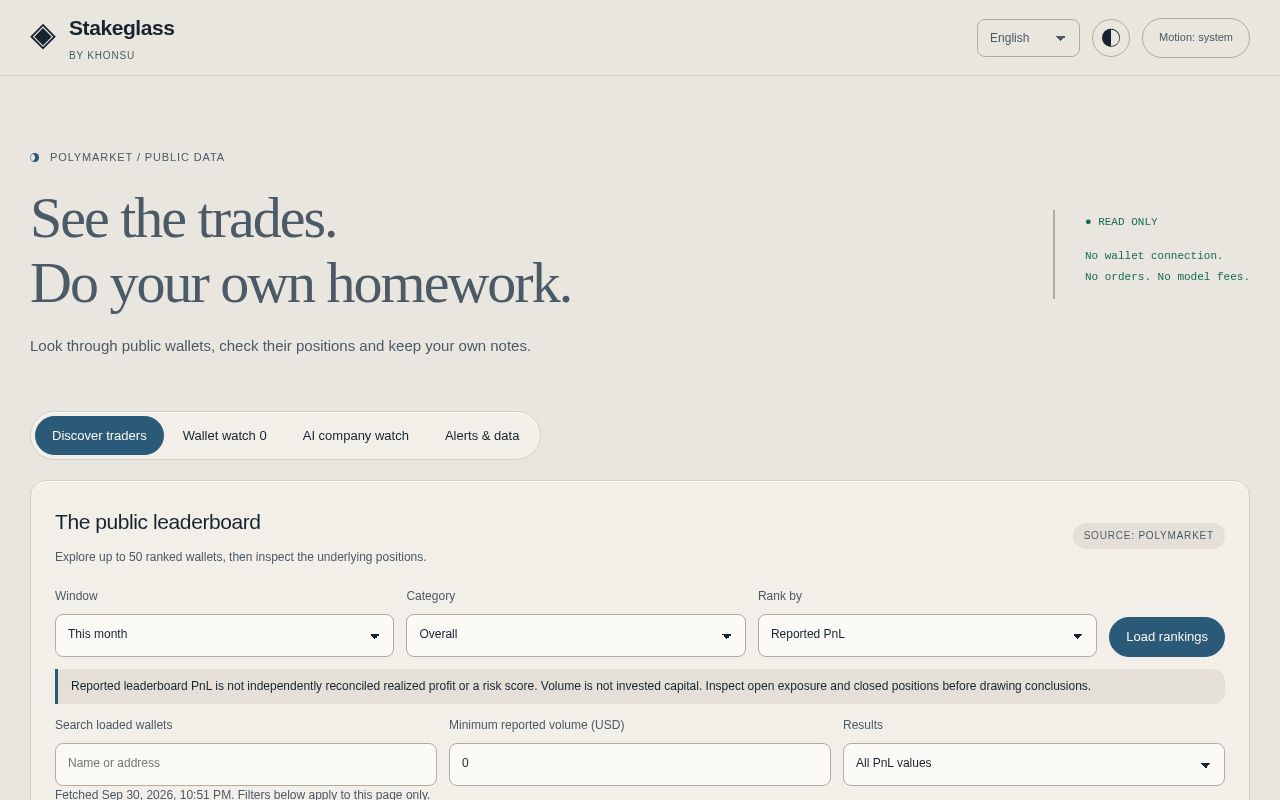Click the Reported leaderboard PnL disclaimer notice
This screenshot has width=1280, height=800.
click(x=640, y=686)
